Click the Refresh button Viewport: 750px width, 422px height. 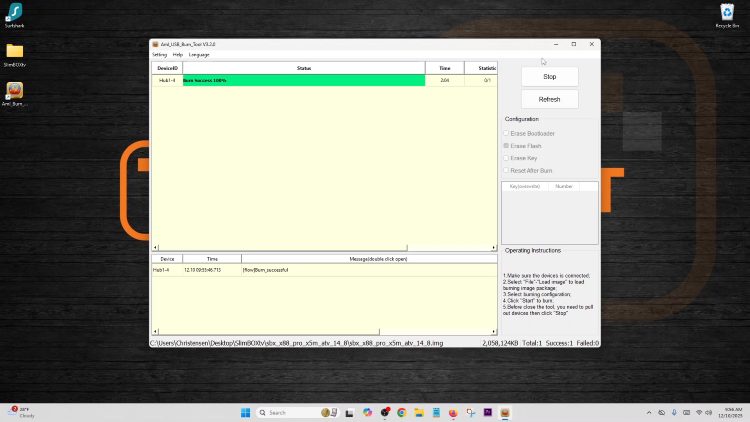coord(550,100)
